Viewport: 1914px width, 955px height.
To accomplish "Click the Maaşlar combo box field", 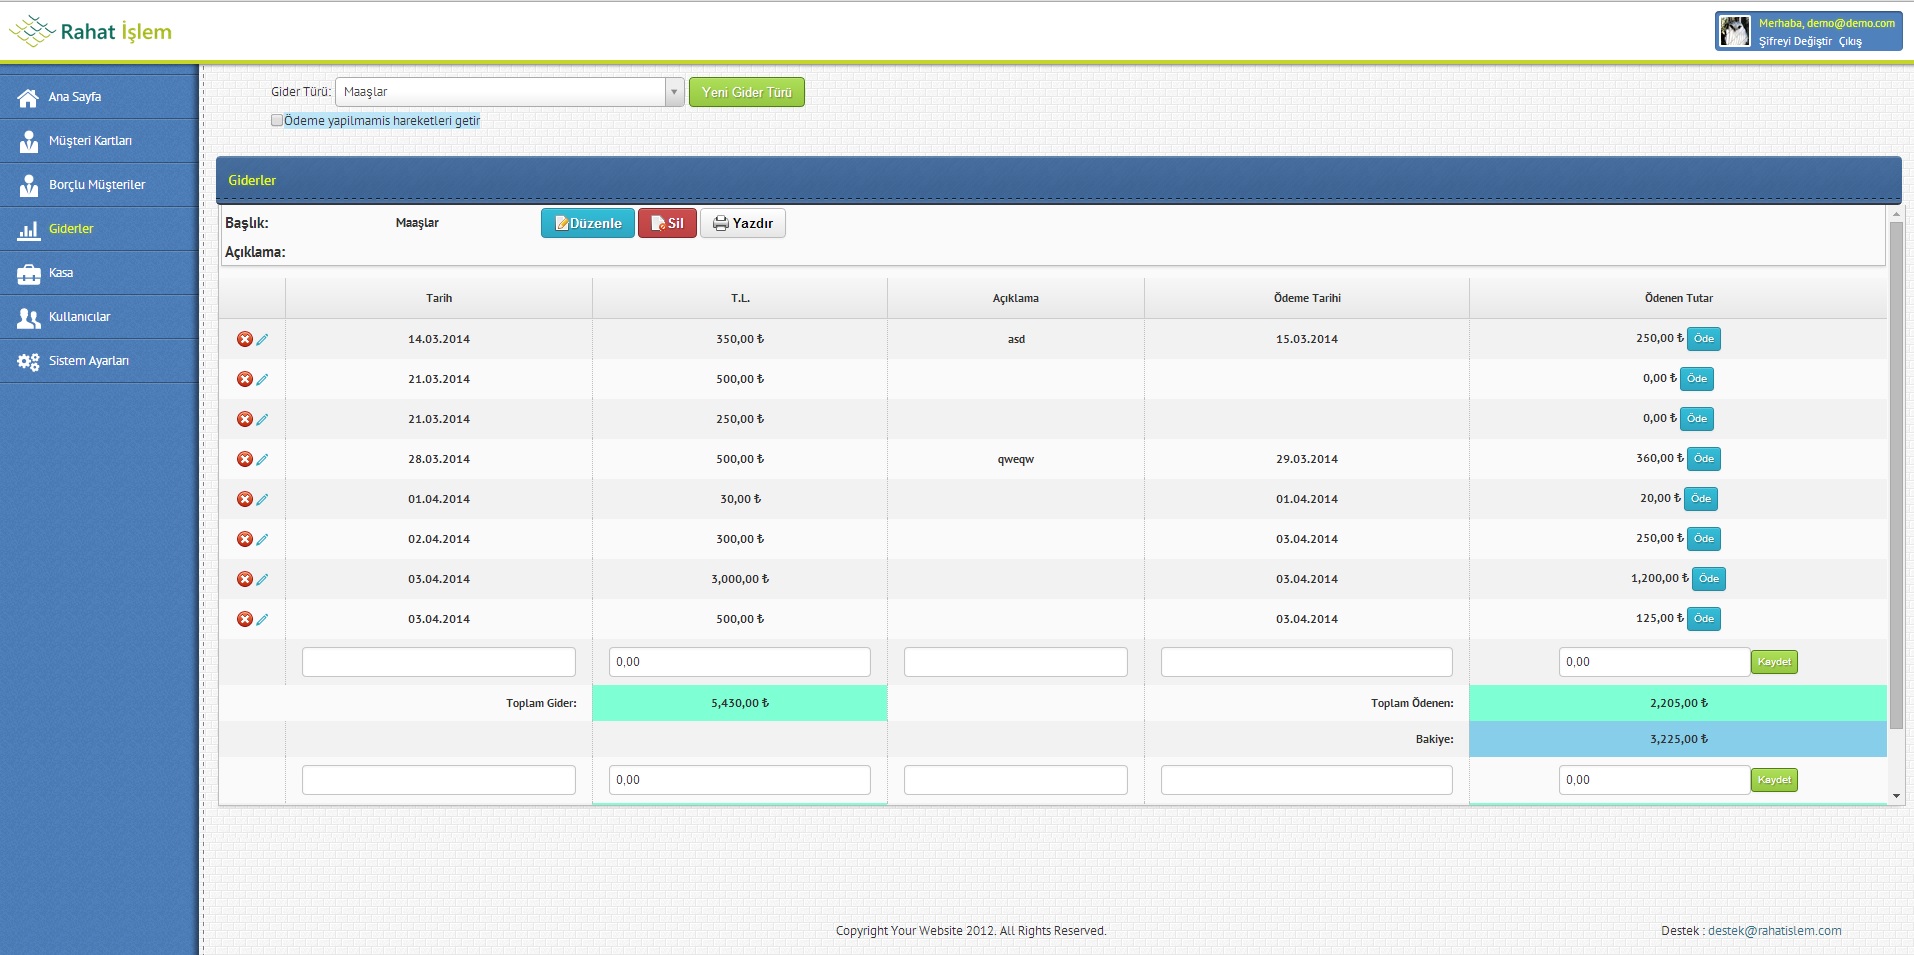I will (x=500, y=92).
